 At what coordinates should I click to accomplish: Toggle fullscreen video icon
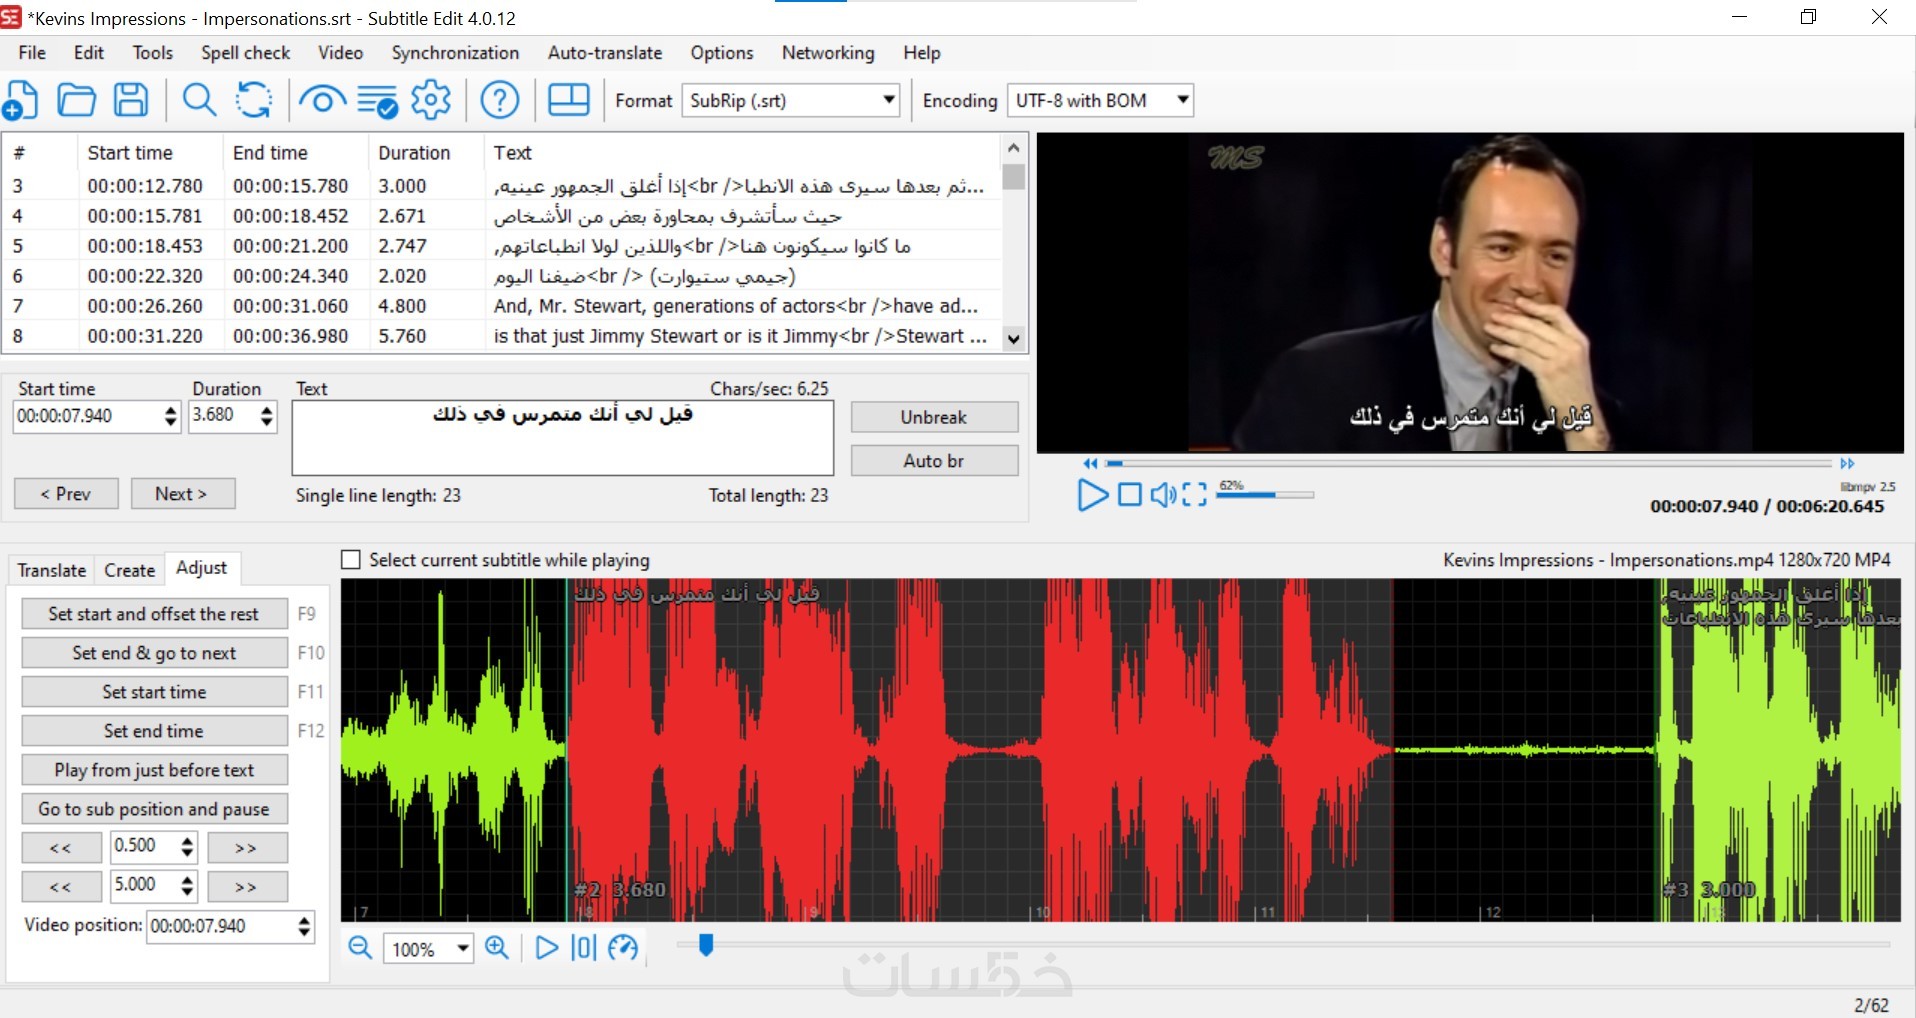click(x=1195, y=495)
